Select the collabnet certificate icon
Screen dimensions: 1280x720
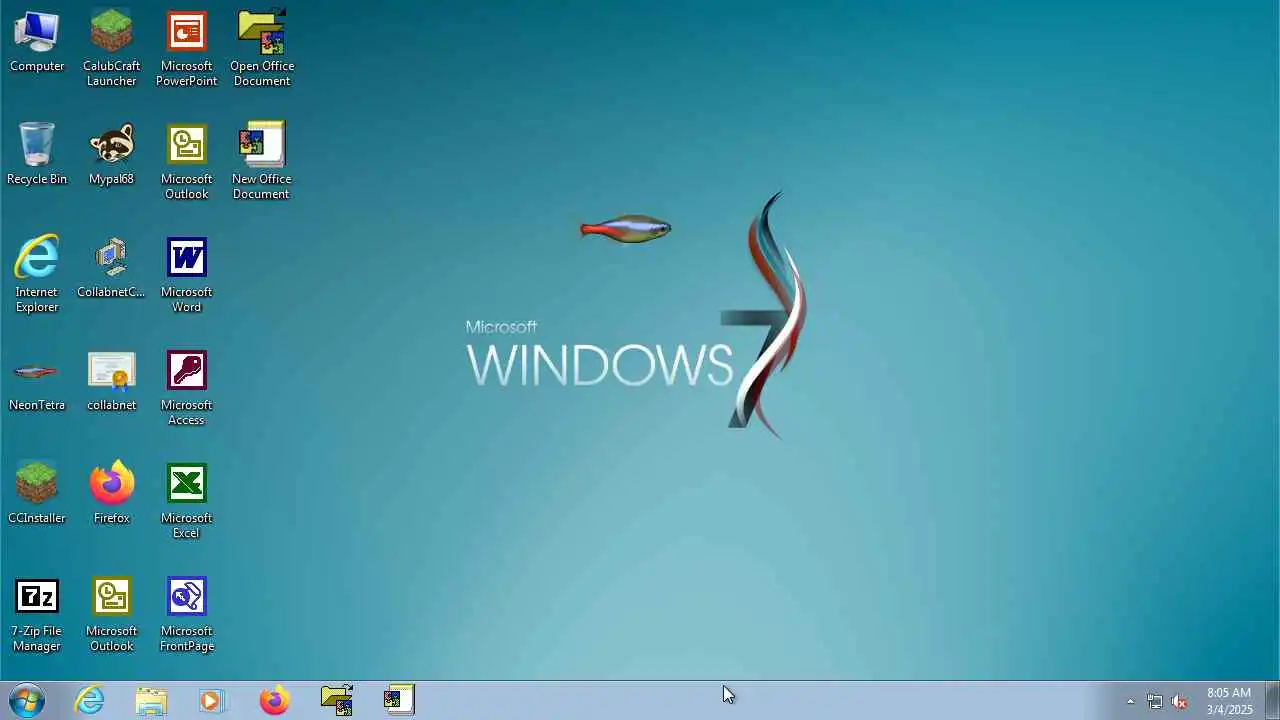click(111, 381)
